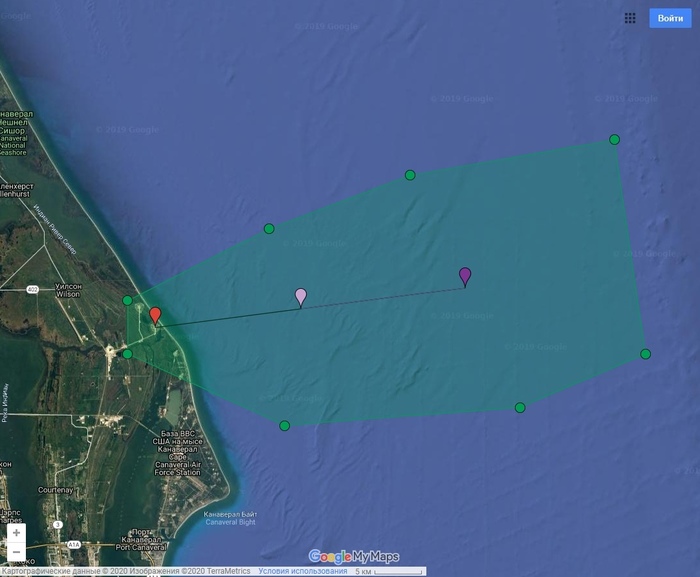Image resolution: width=700 pixels, height=577 pixels.
Task: Click the Canaveral Bight water label
Action: pos(229,519)
